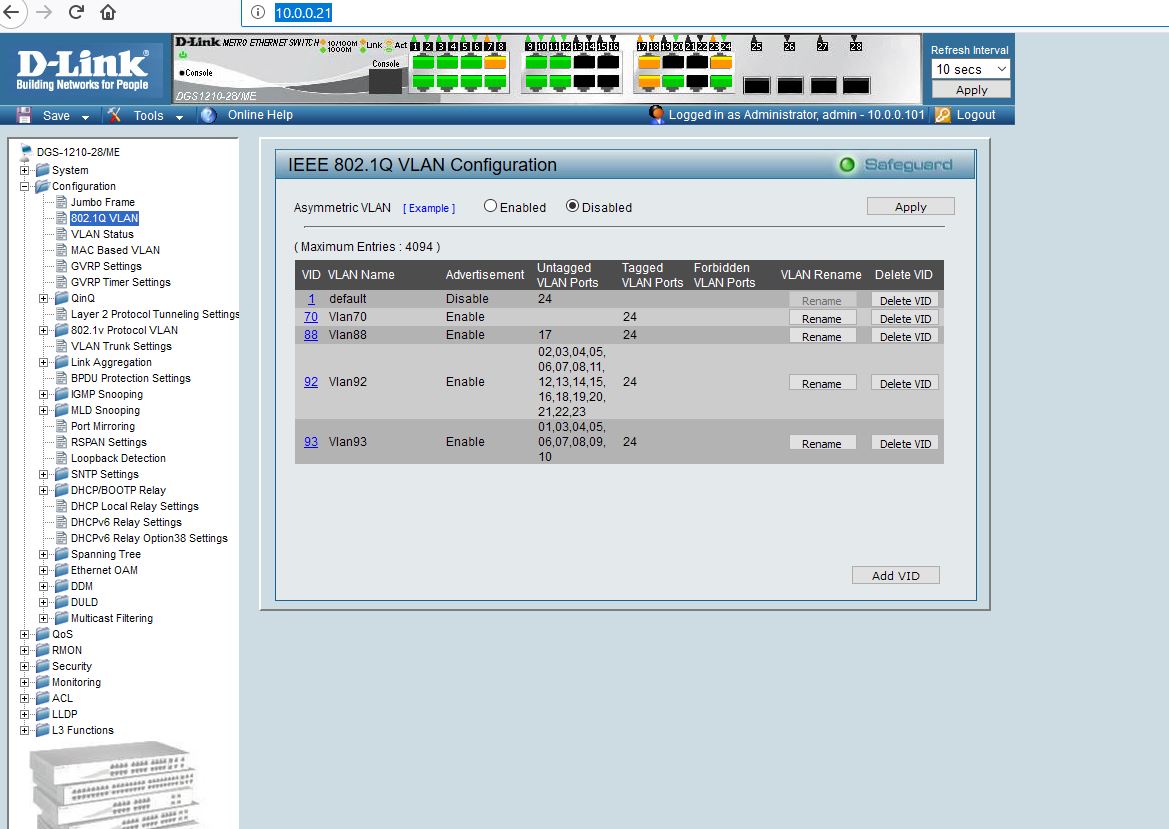Collapse the Configuration tree node

pos(25,186)
